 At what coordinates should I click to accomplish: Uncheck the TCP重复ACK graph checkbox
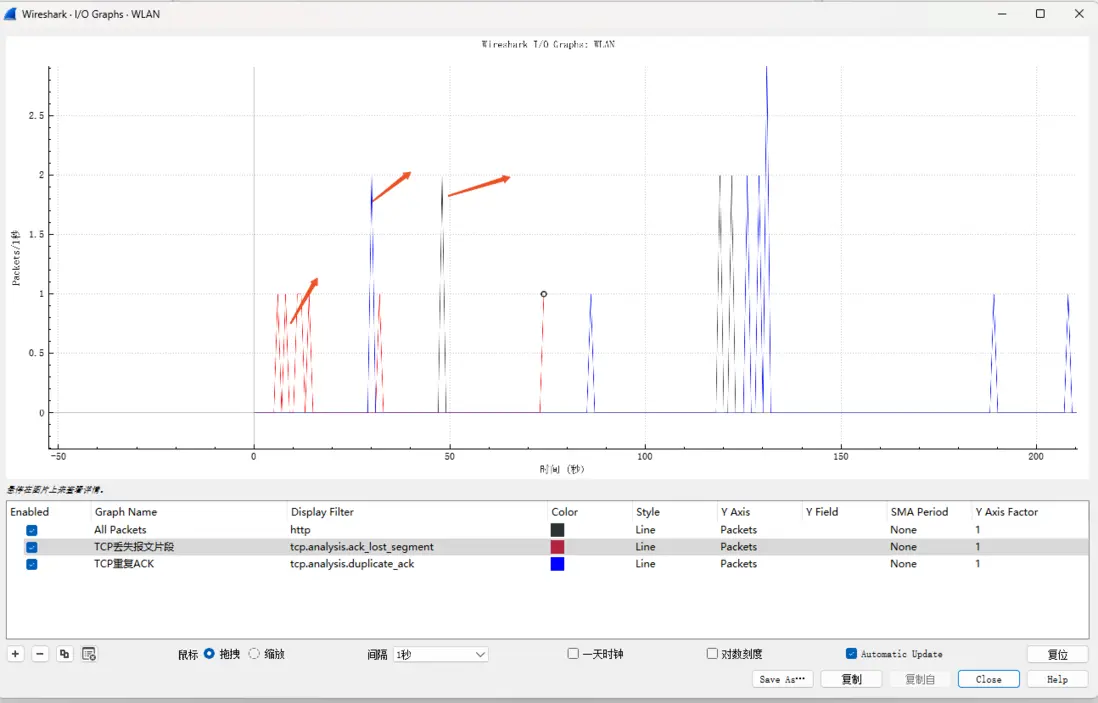(32, 564)
